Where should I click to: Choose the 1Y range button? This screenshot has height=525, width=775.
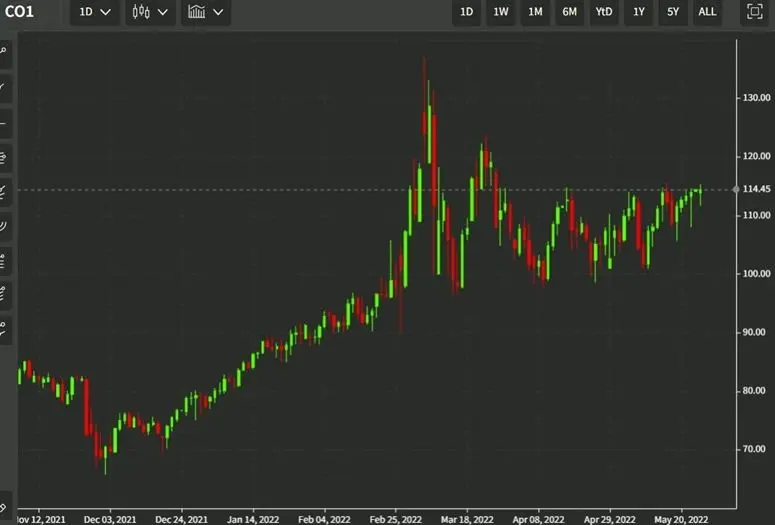click(x=638, y=13)
